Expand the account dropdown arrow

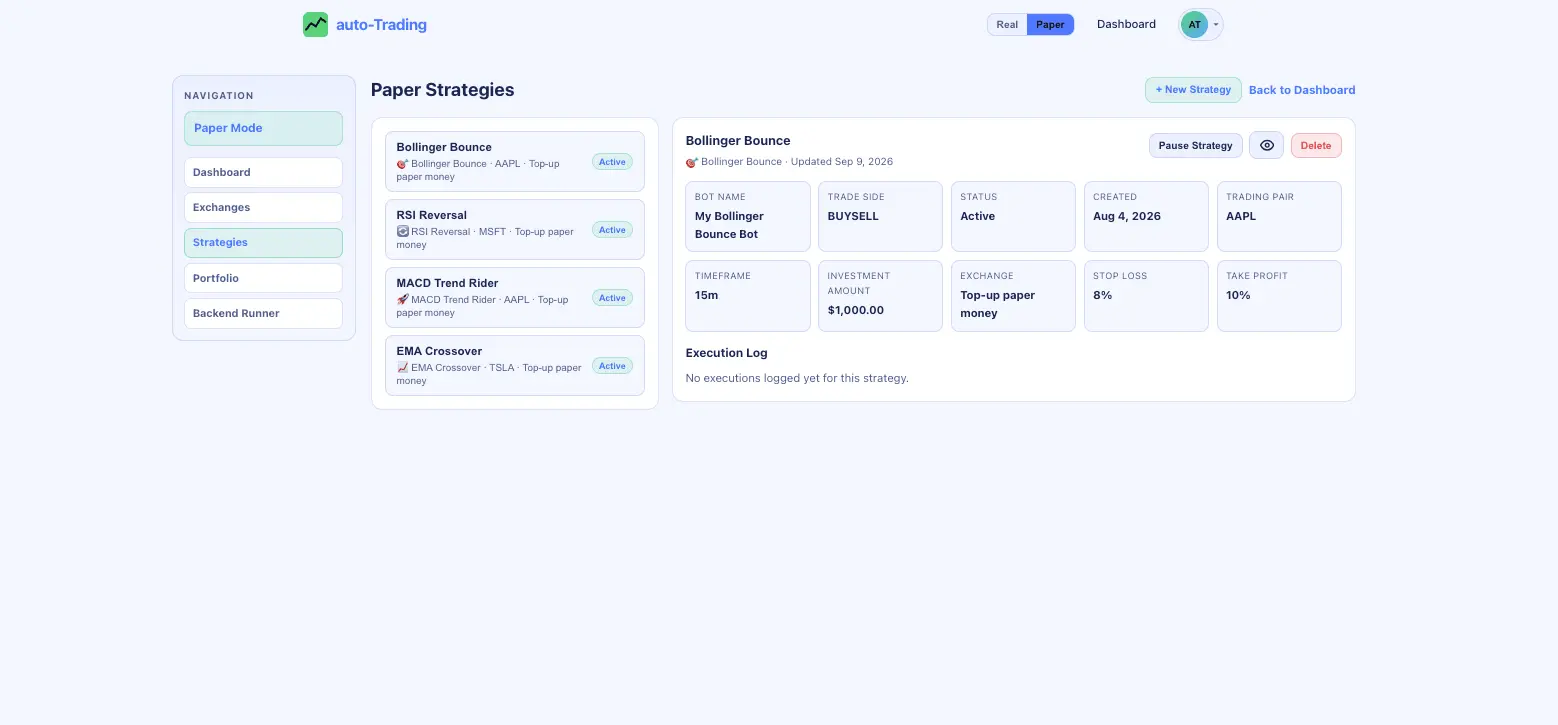click(1216, 25)
